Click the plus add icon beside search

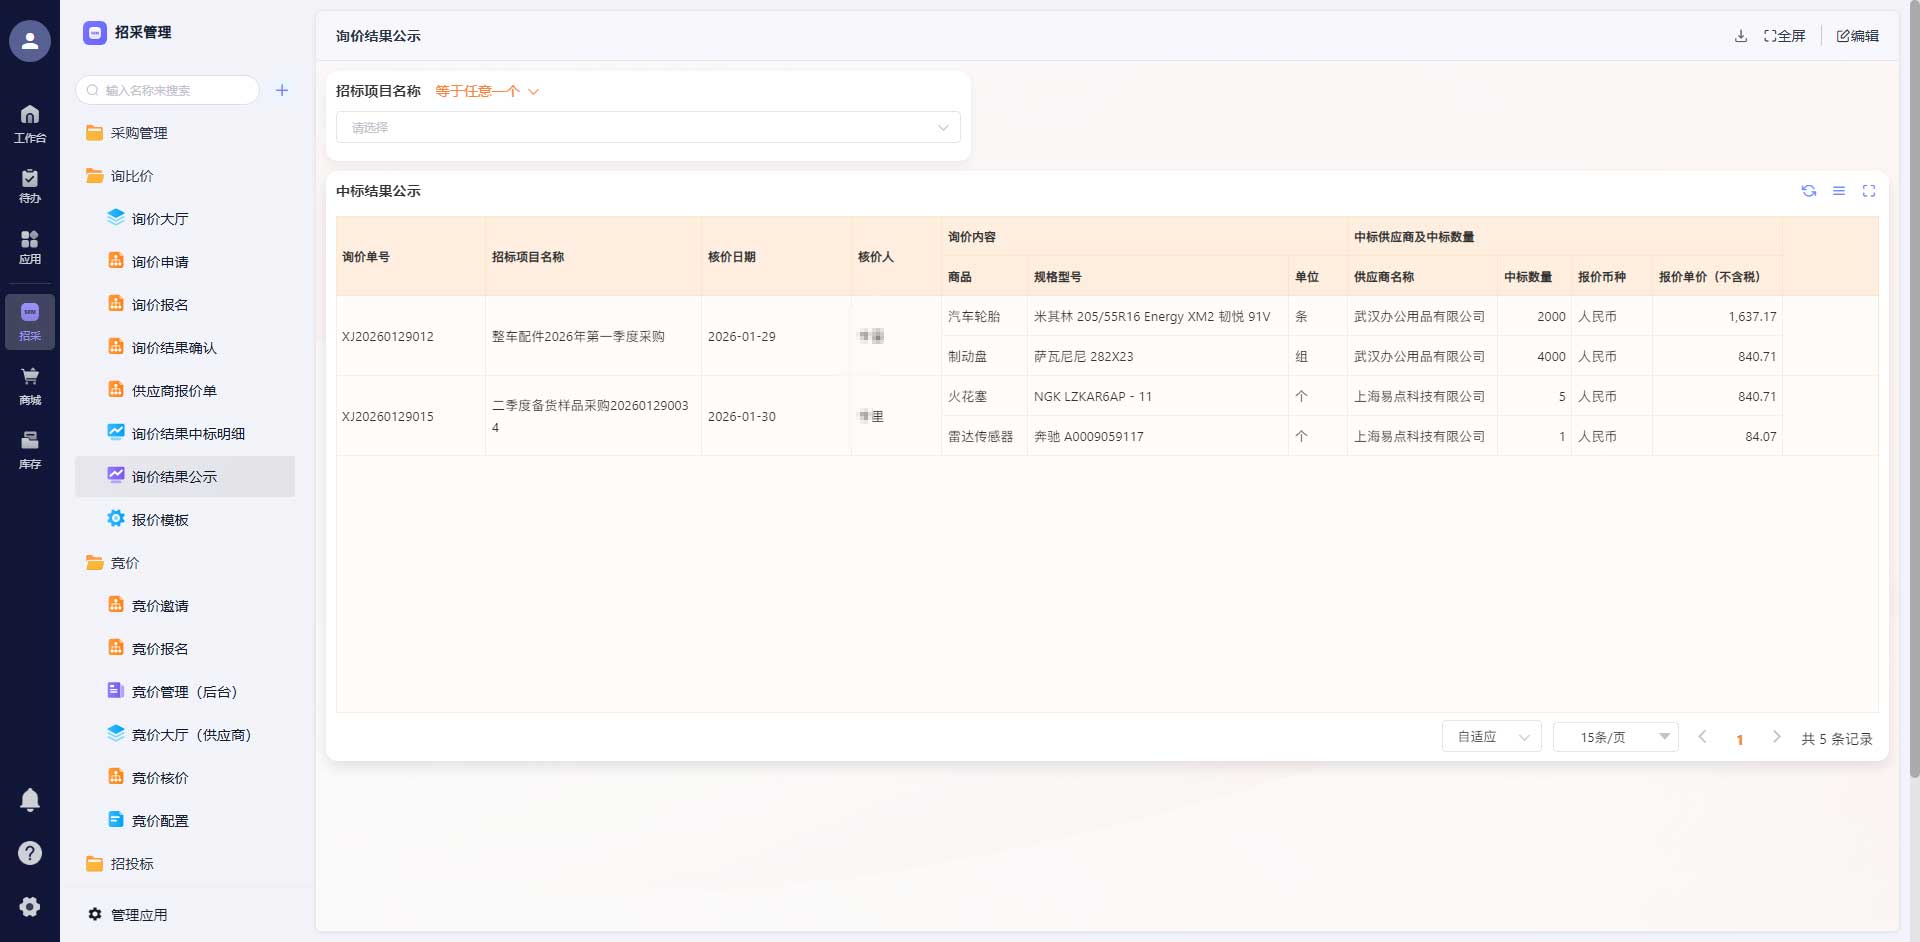pyautogui.click(x=282, y=90)
